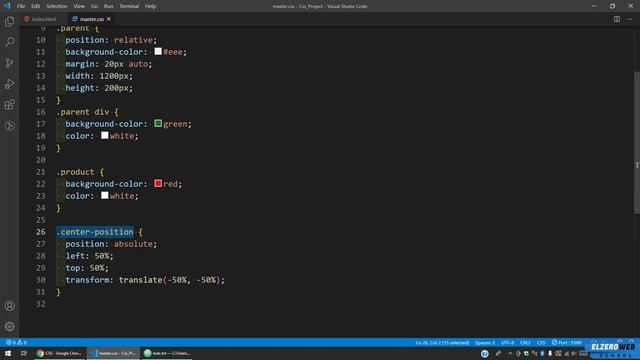
Task: Click the volume tray icon
Action: pyautogui.click(x=574, y=353)
